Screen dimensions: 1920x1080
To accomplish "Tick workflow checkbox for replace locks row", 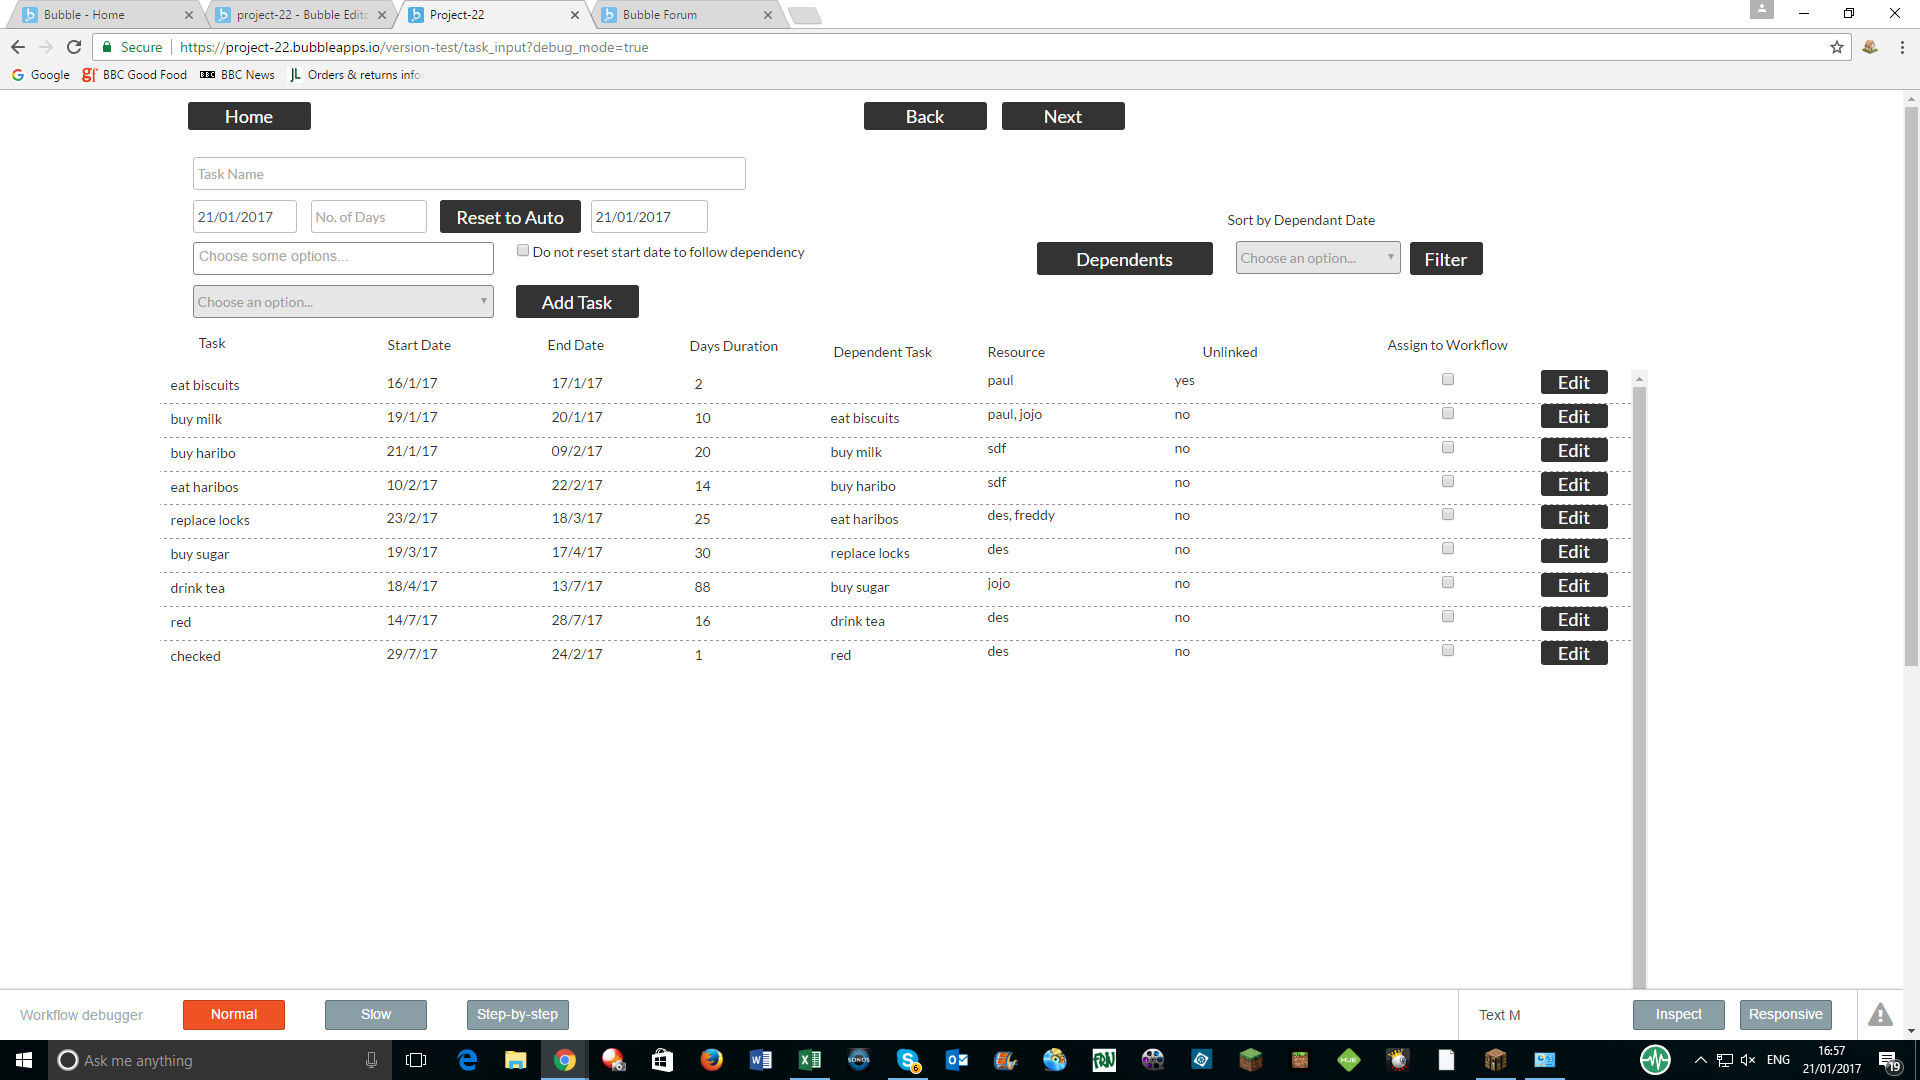I will [x=1447, y=515].
